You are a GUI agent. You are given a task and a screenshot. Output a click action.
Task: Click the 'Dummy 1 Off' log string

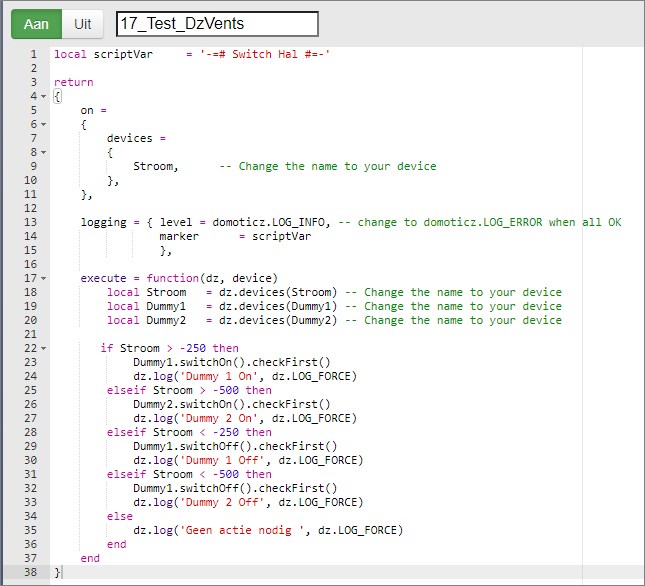(222, 460)
